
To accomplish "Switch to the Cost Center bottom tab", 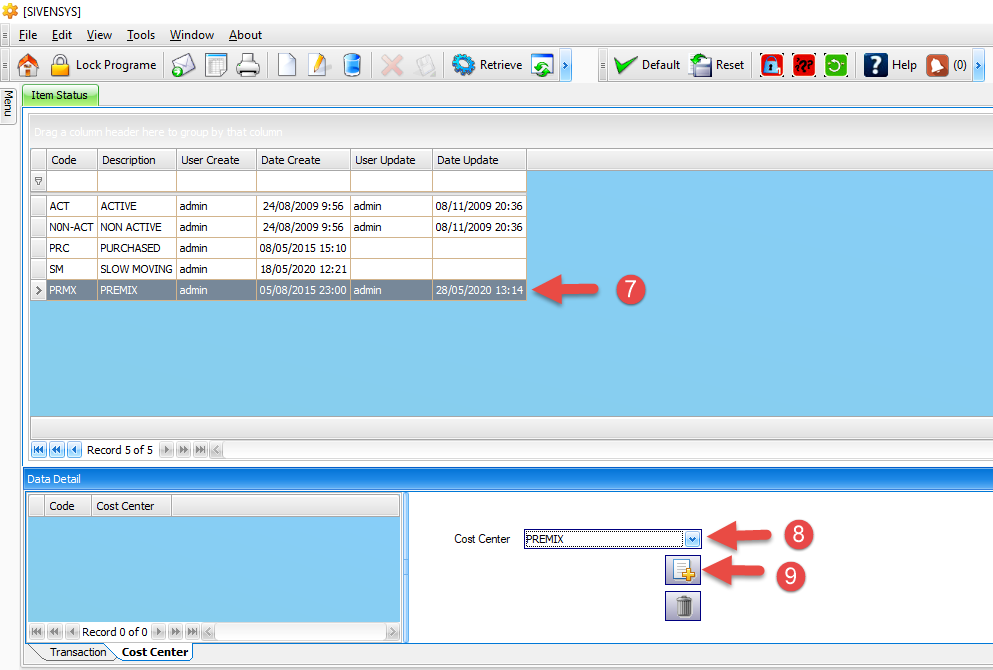I will pos(155,652).
